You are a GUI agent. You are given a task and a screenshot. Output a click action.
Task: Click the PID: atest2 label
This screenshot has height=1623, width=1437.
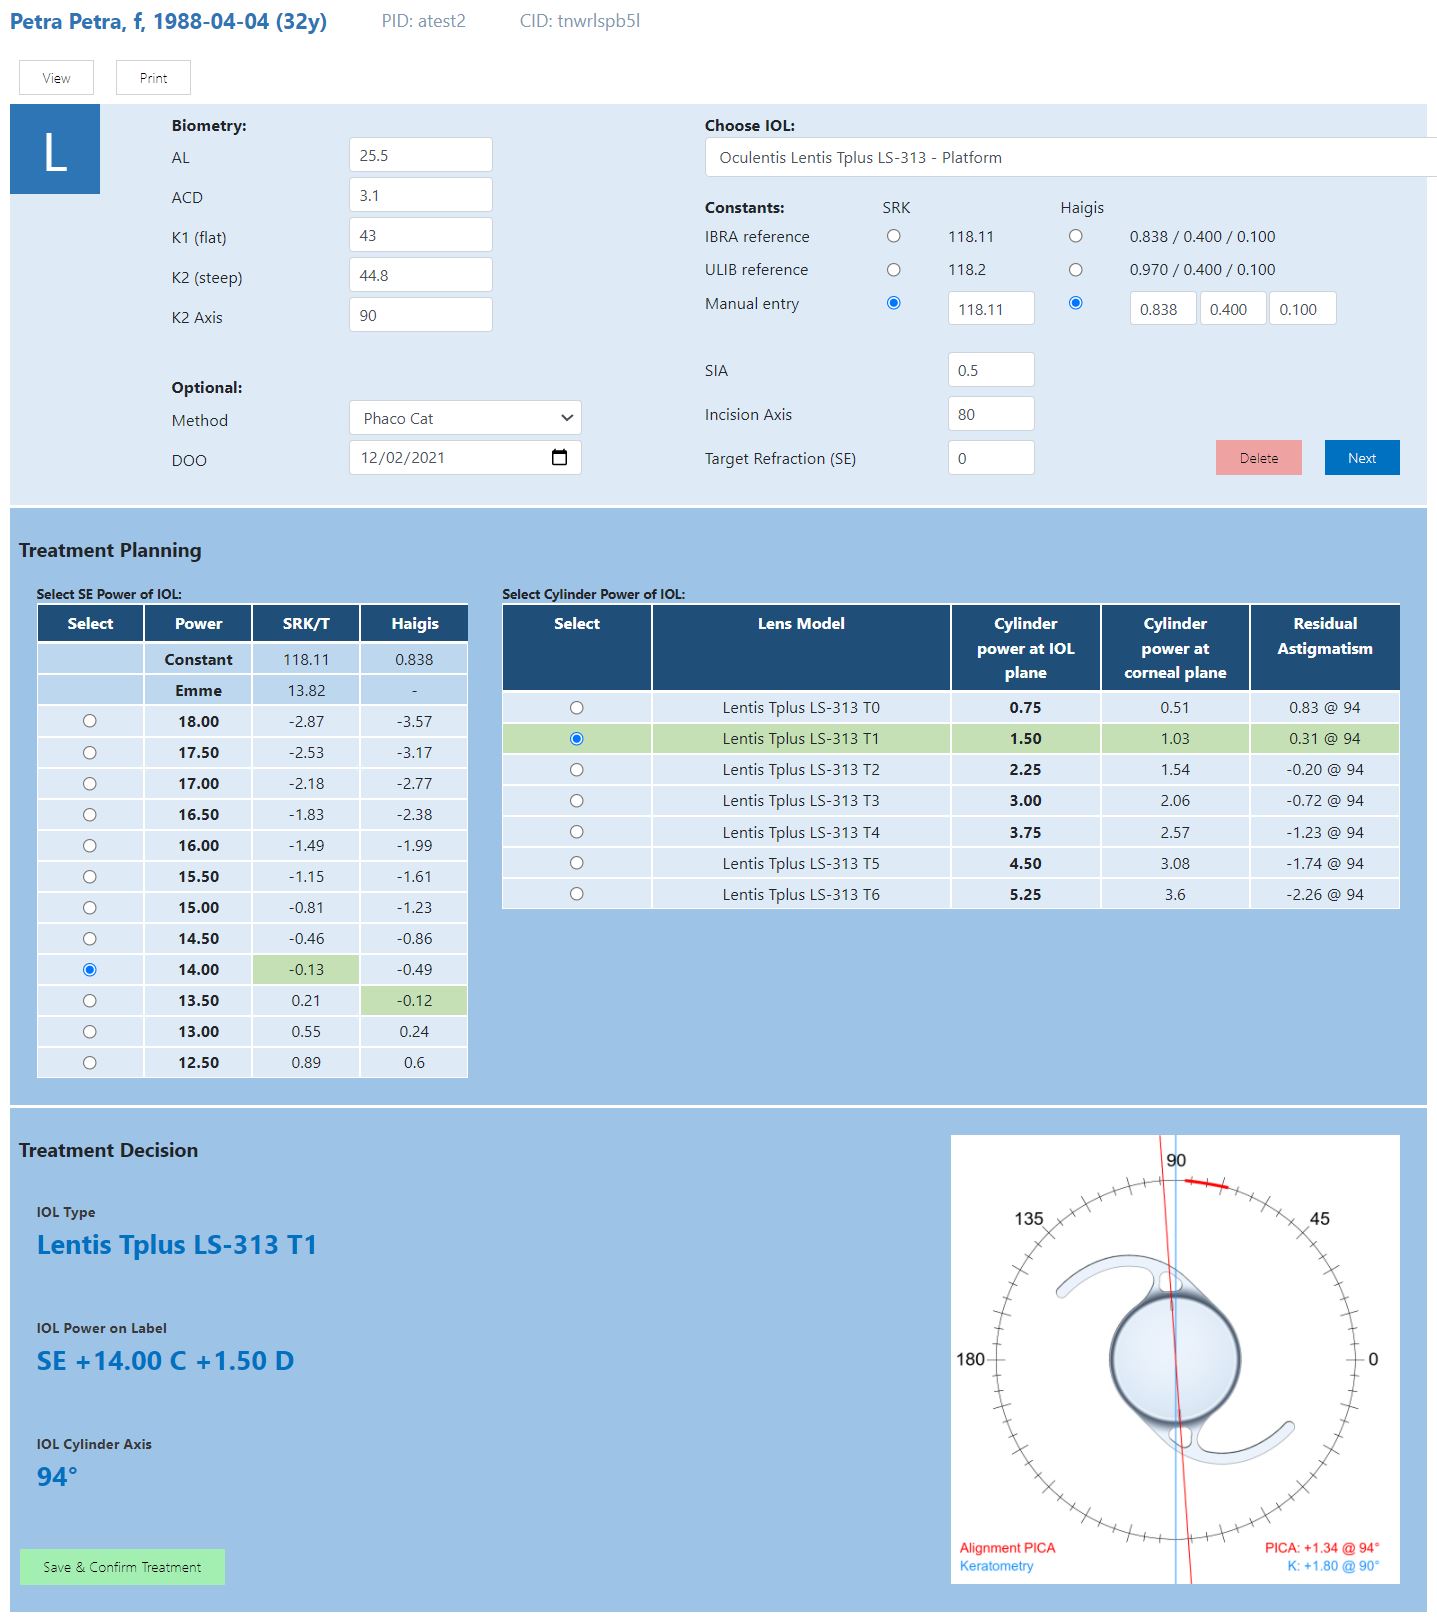coord(423,21)
